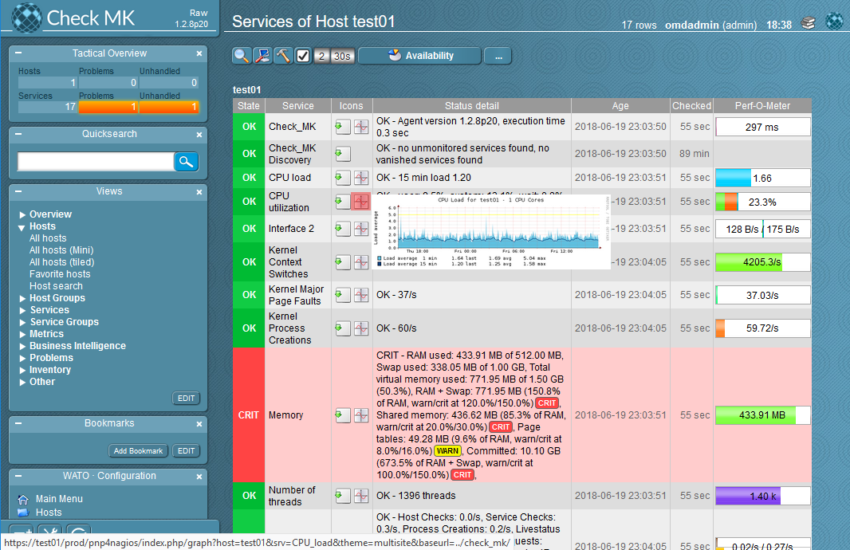
Task: Click the Memory Perf-O-Meter bar
Action: [x=762, y=415]
